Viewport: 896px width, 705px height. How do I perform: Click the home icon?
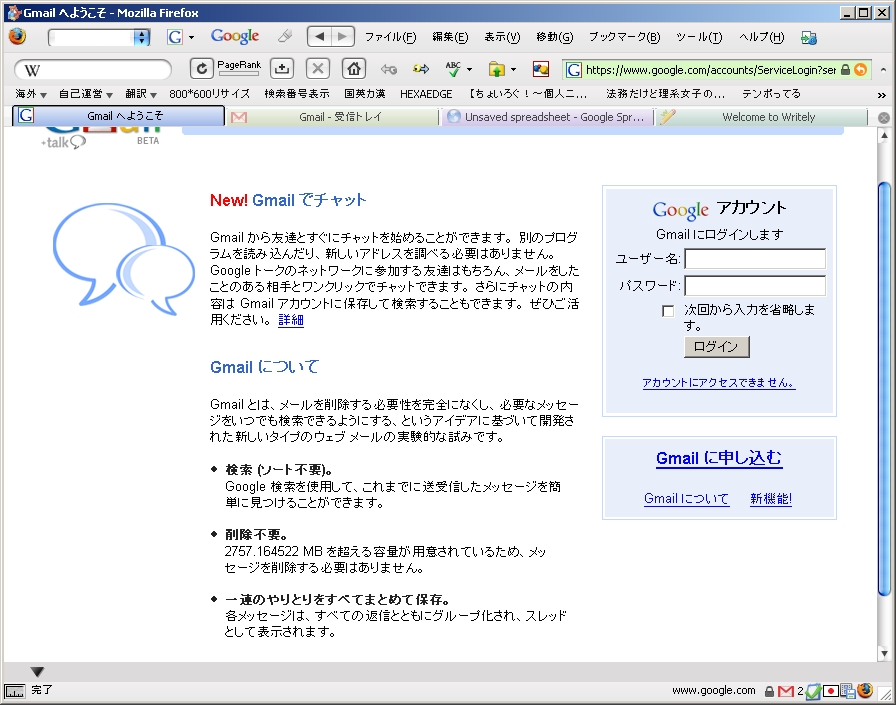pos(354,69)
